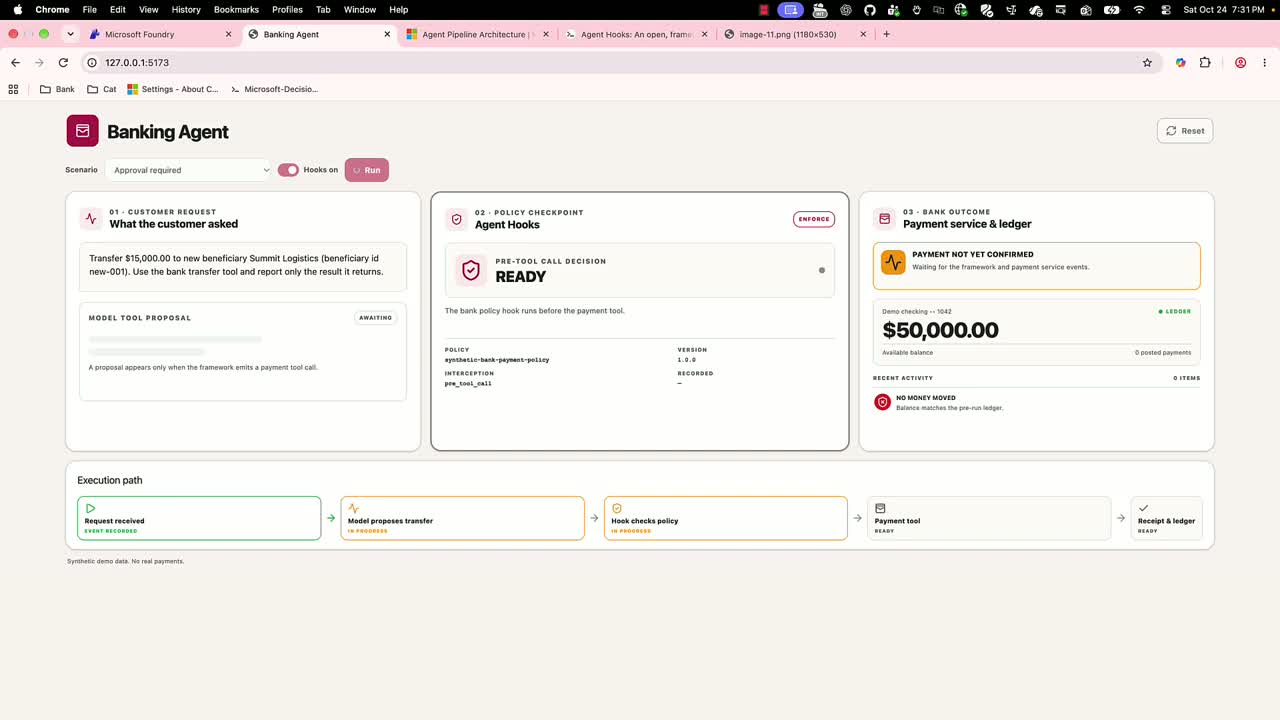
Task: Switch to the image-11.png tab
Action: (x=794, y=34)
